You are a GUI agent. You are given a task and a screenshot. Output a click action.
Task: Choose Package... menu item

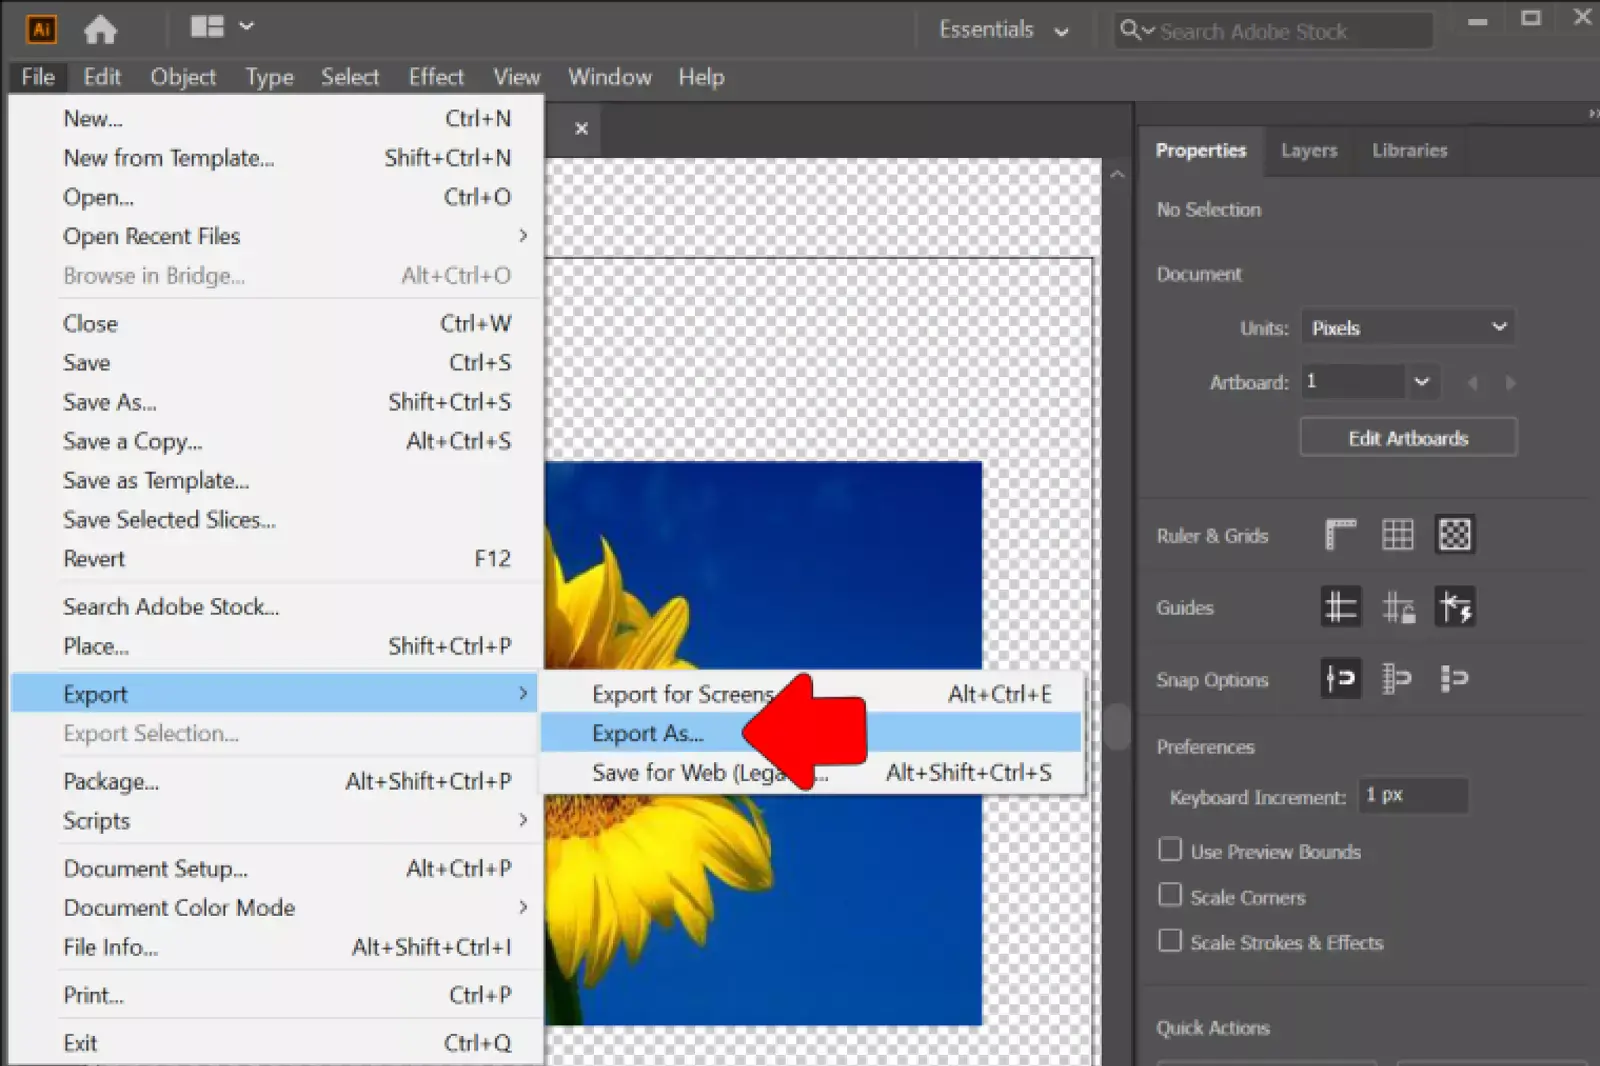tap(276, 781)
